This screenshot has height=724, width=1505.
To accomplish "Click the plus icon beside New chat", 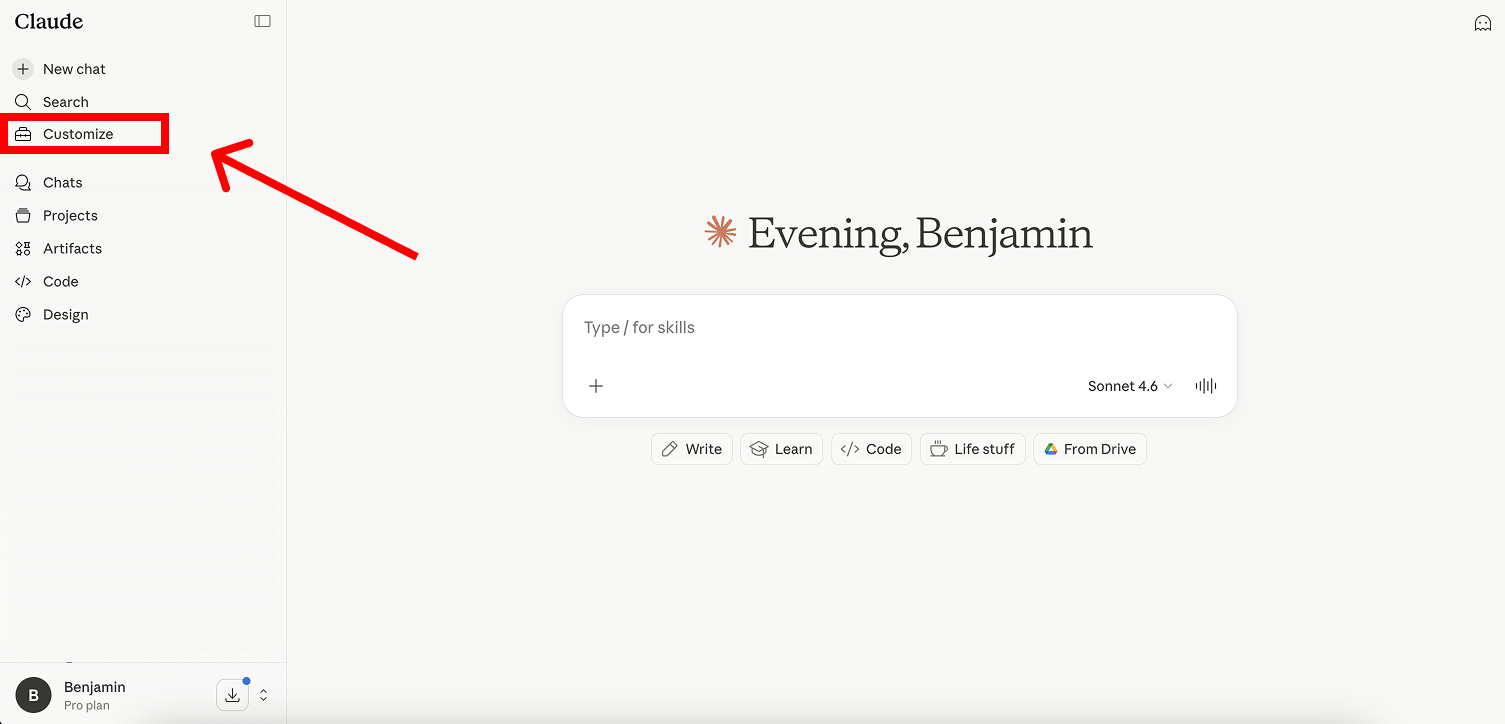I will click(23, 69).
